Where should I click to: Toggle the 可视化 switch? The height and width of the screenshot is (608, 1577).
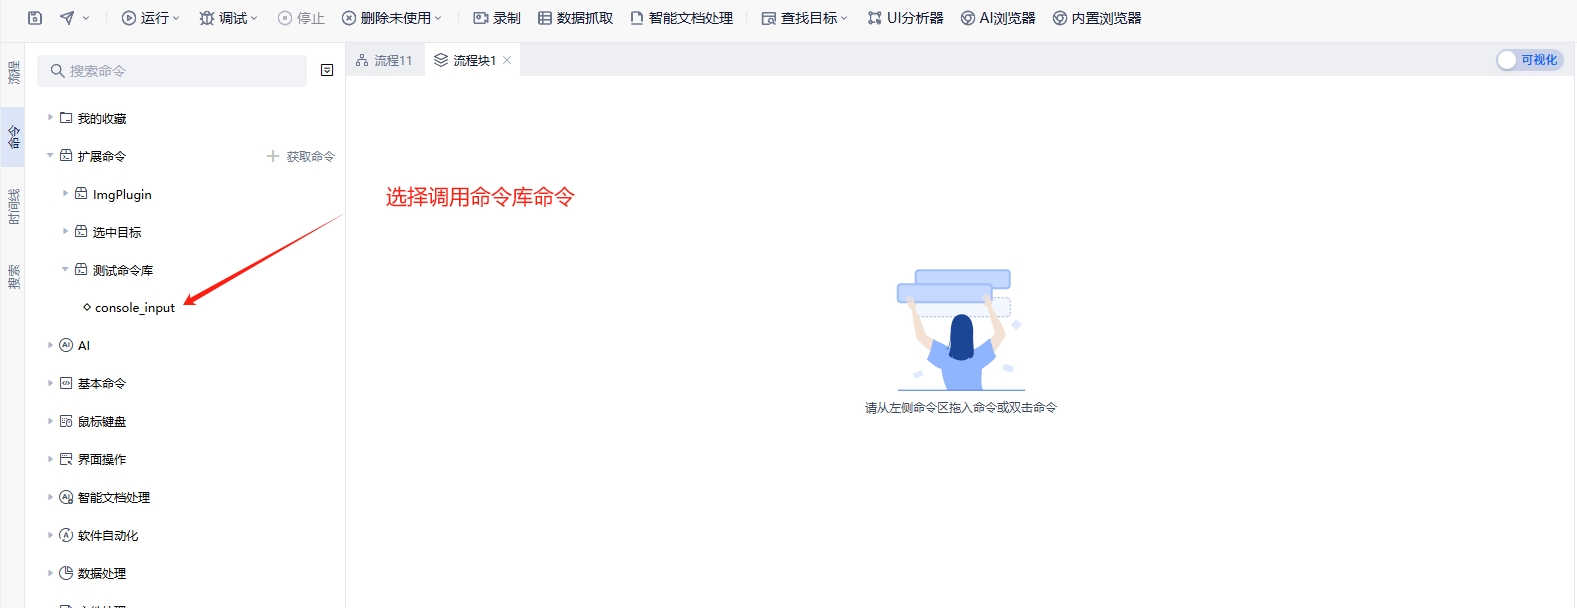click(x=1529, y=60)
